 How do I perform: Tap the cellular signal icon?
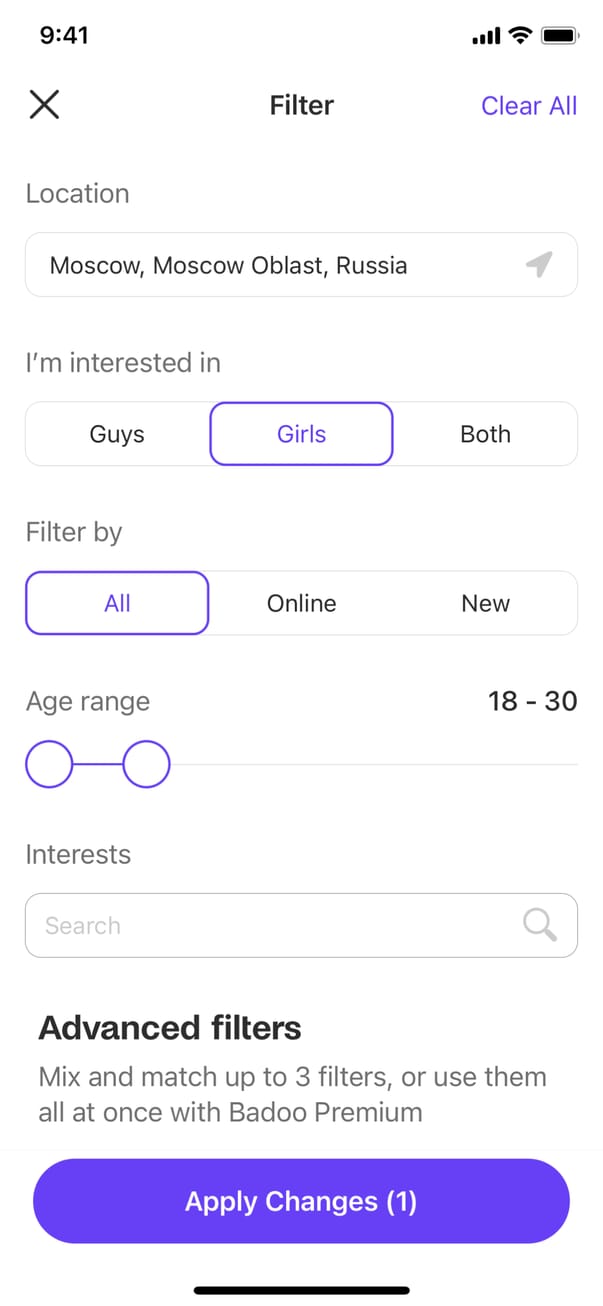click(x=485, y=37)
